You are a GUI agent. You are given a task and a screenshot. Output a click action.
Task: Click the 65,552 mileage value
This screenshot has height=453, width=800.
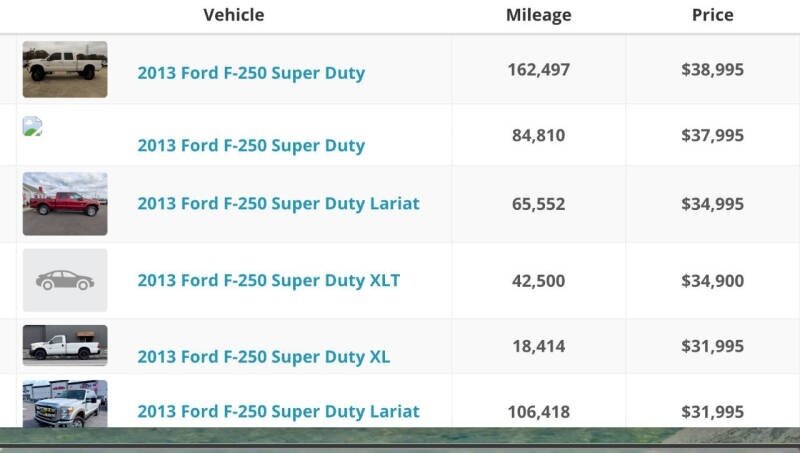539,204
